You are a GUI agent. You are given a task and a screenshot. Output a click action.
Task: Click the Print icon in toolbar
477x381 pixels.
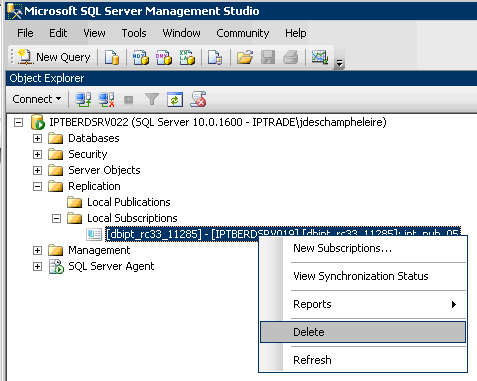click(x=290, y=57)
